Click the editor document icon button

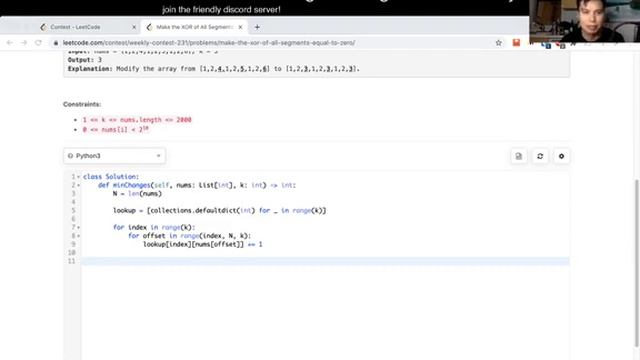519,156
